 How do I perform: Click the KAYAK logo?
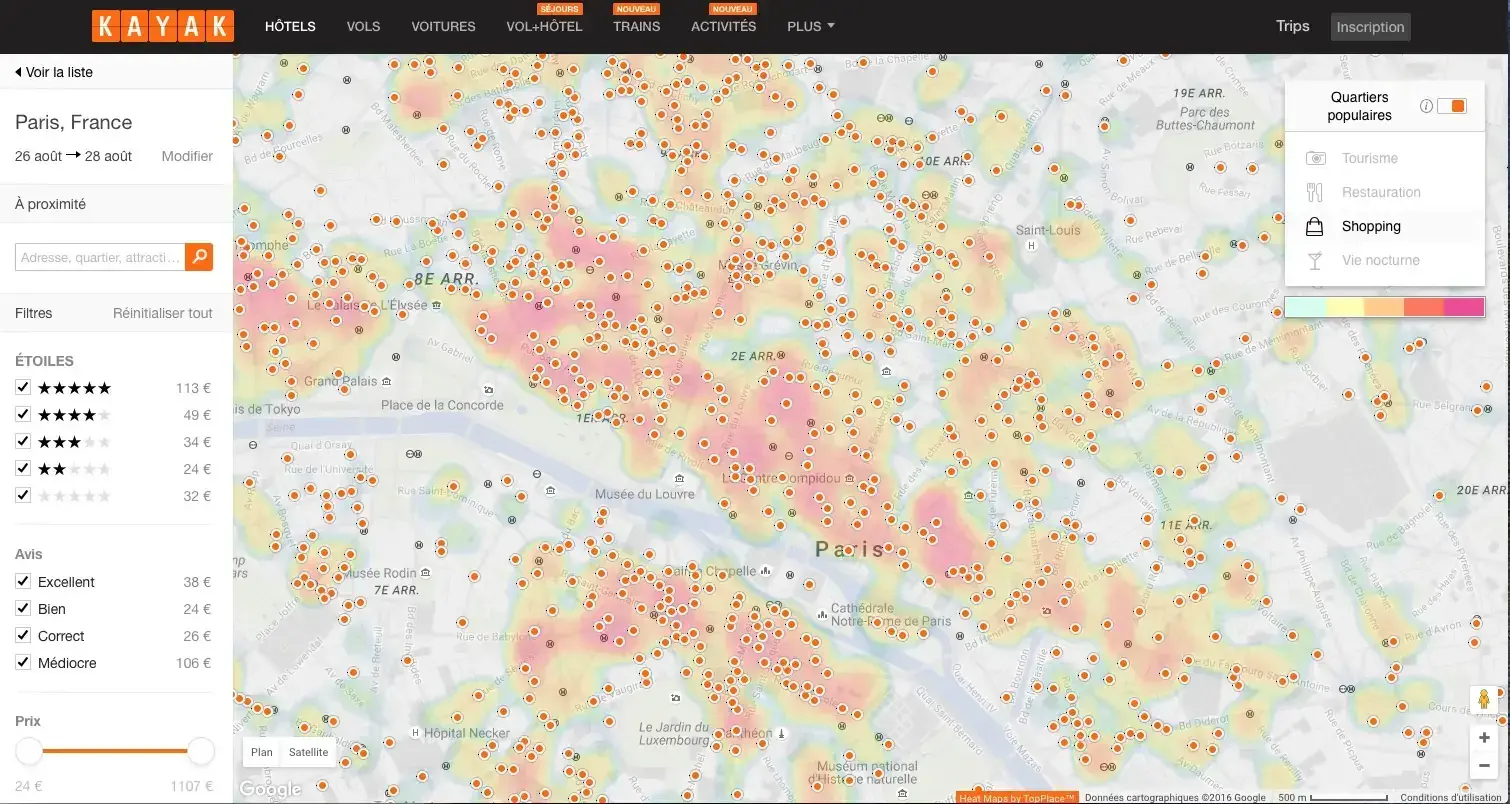pyautogui.click(x=163, y=26)
